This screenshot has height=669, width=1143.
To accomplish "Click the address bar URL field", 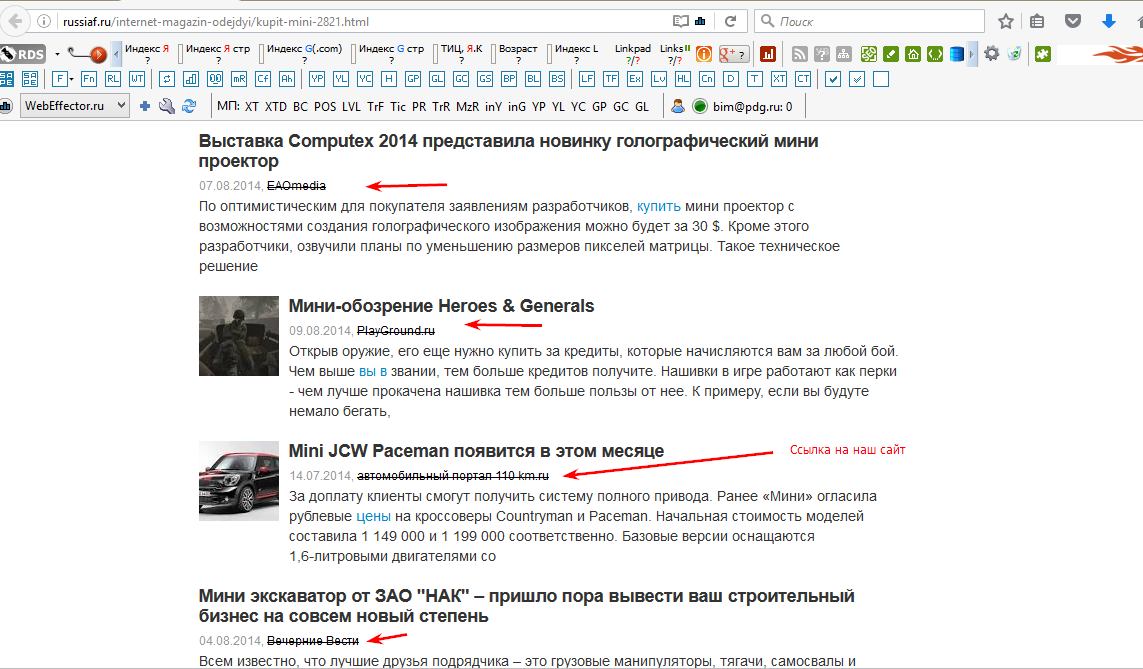I will pyautogui.click(x=364, y=21).
